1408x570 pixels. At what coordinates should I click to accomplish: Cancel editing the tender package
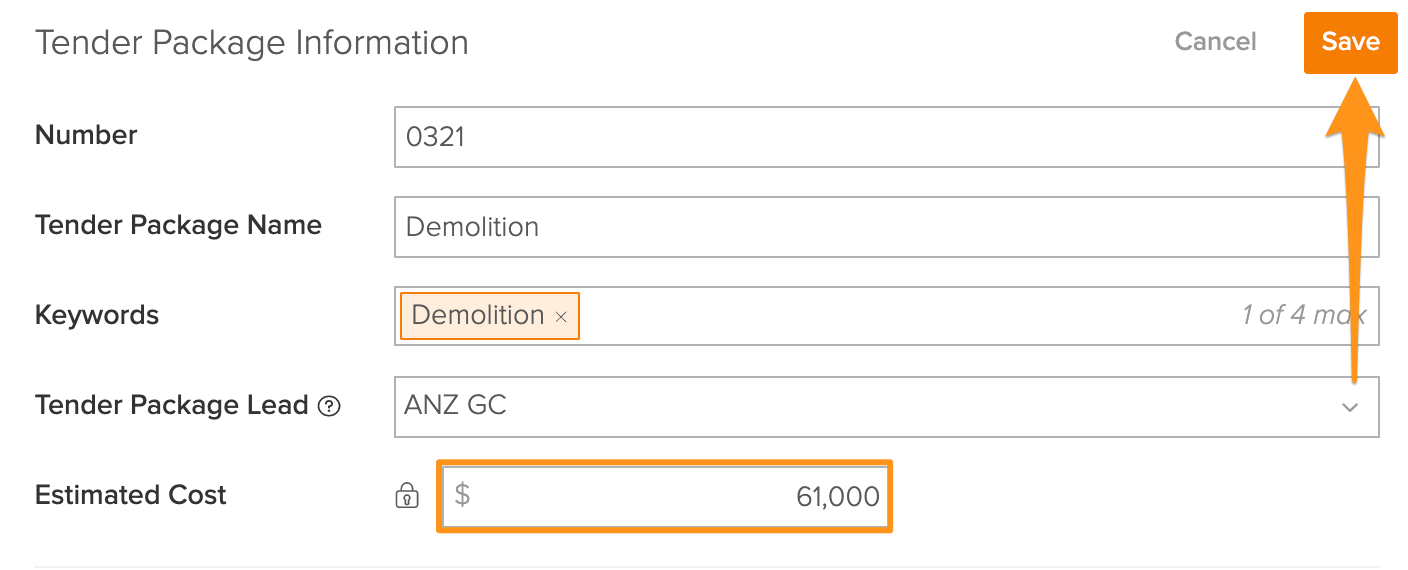pyautogui.click(x=1215, y=42)
